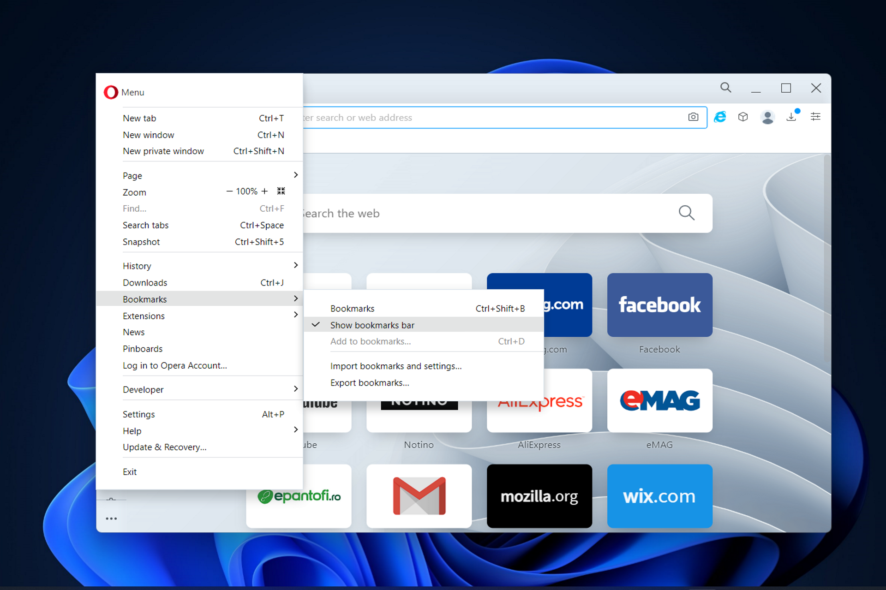Image resolution: width=886 pixels, height=590 pixels.
Task: Expand the Developer submenu
Action: [199, 389]
